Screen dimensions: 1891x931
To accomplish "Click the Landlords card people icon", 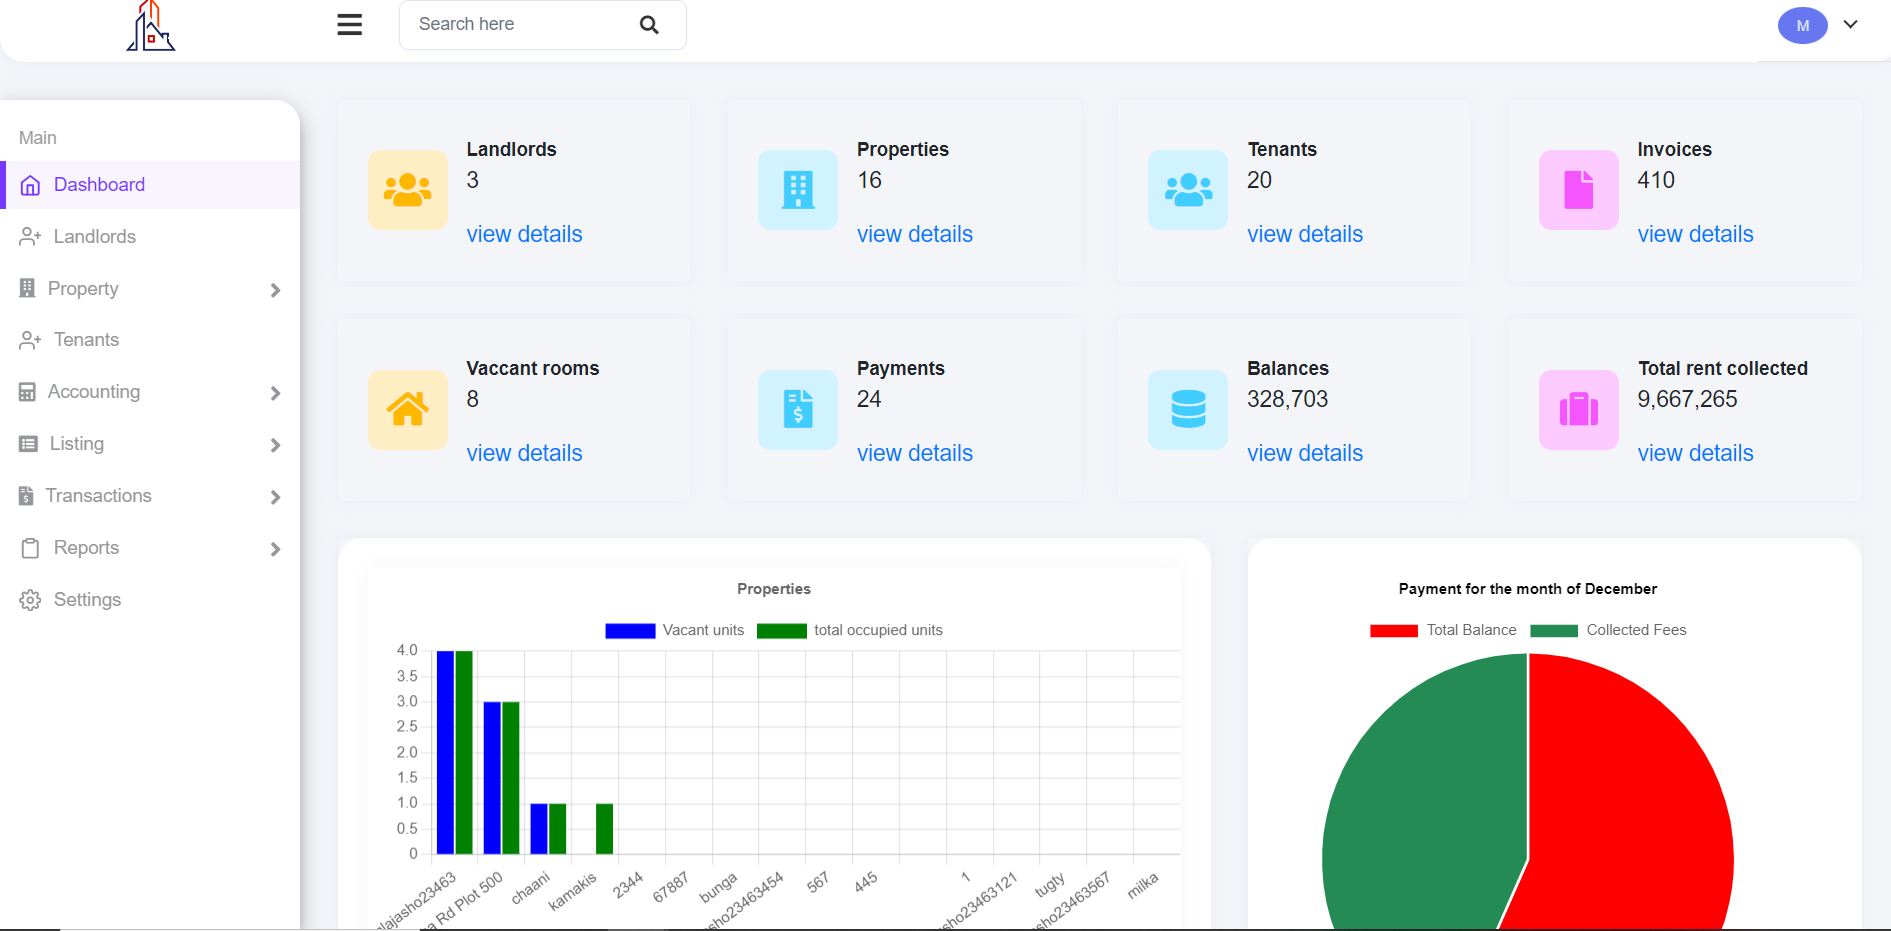I will (x=408, y=190).
